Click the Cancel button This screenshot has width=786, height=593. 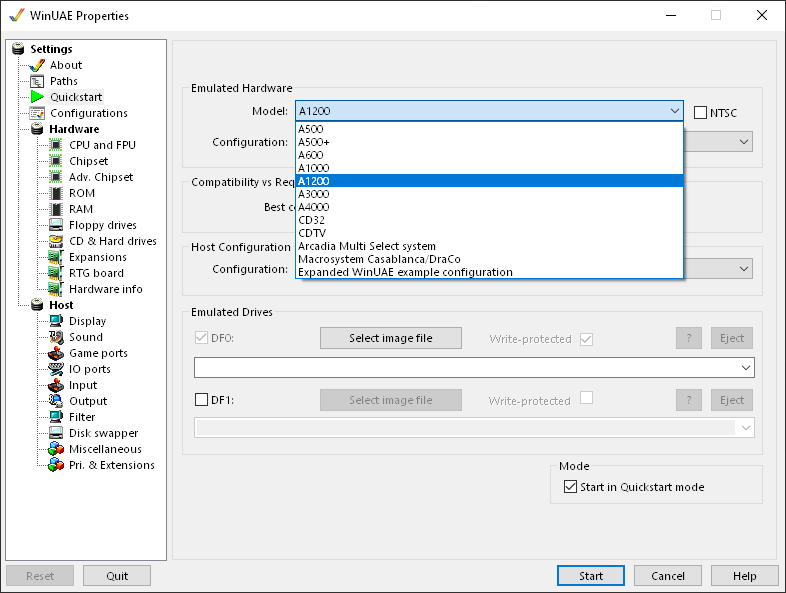[x=668, y=576]
